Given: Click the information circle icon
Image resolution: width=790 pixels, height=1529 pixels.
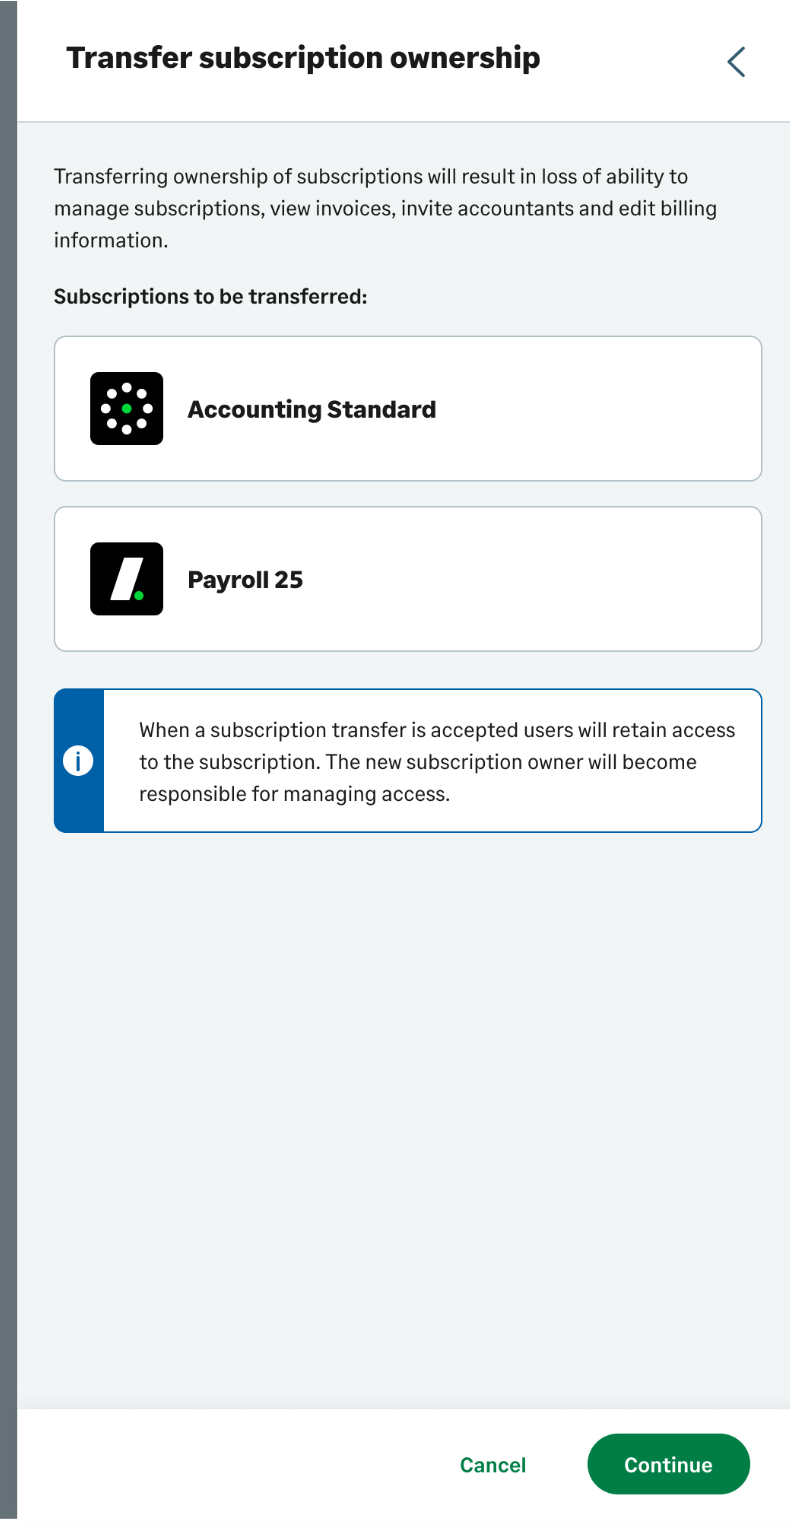Looking at the screenshot, I should (x=78, y=761).
